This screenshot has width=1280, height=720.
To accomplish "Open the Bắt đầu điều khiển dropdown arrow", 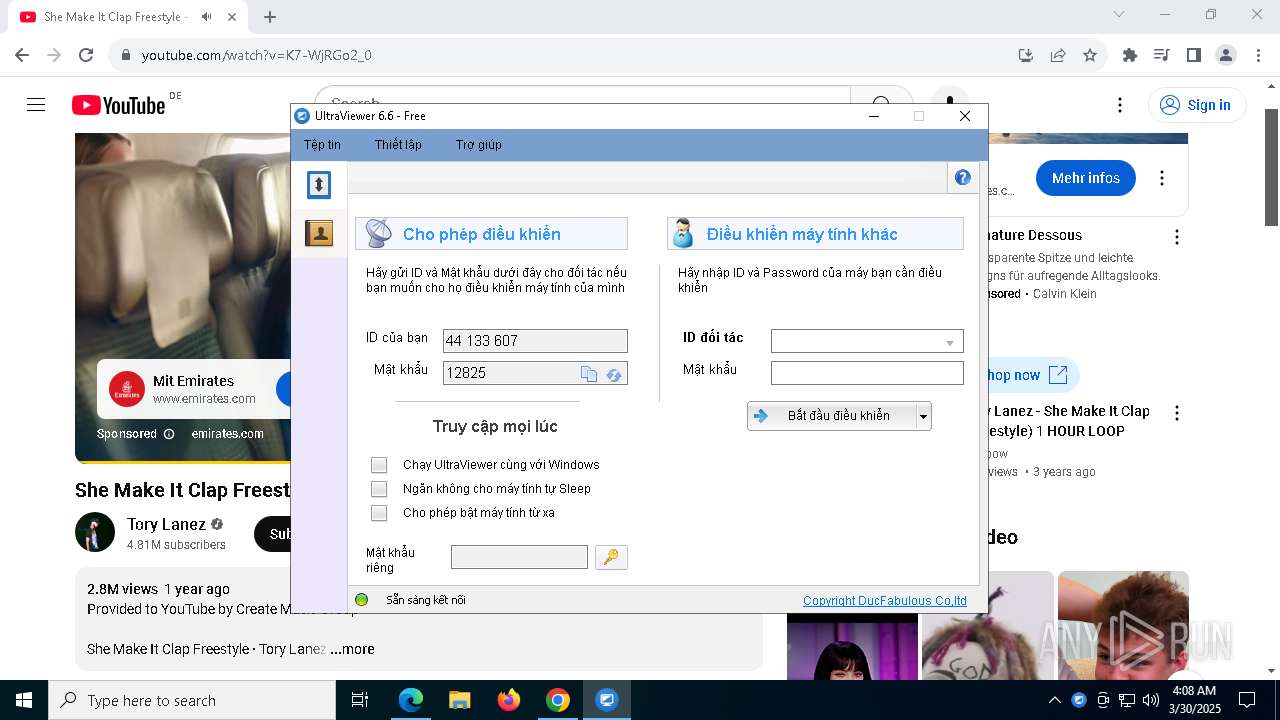I will pyautogui.click(x=924, y=416).
